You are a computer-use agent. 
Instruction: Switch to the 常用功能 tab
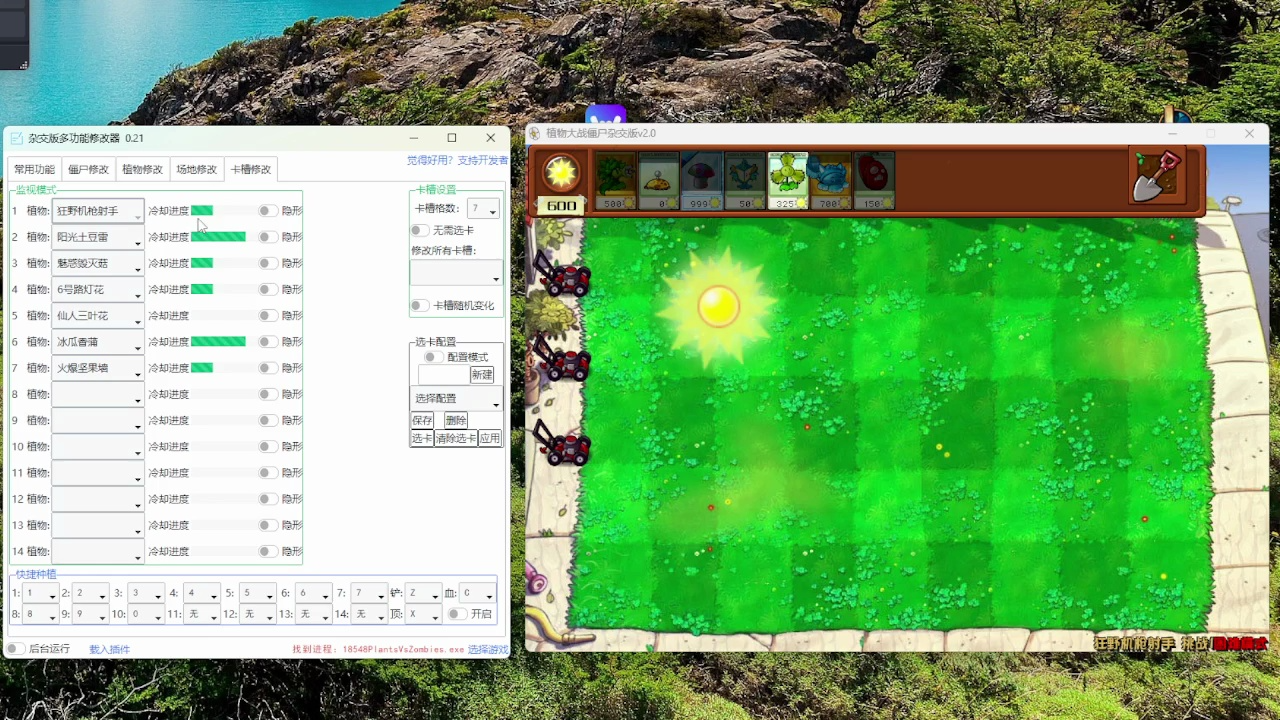coord(34,169)
